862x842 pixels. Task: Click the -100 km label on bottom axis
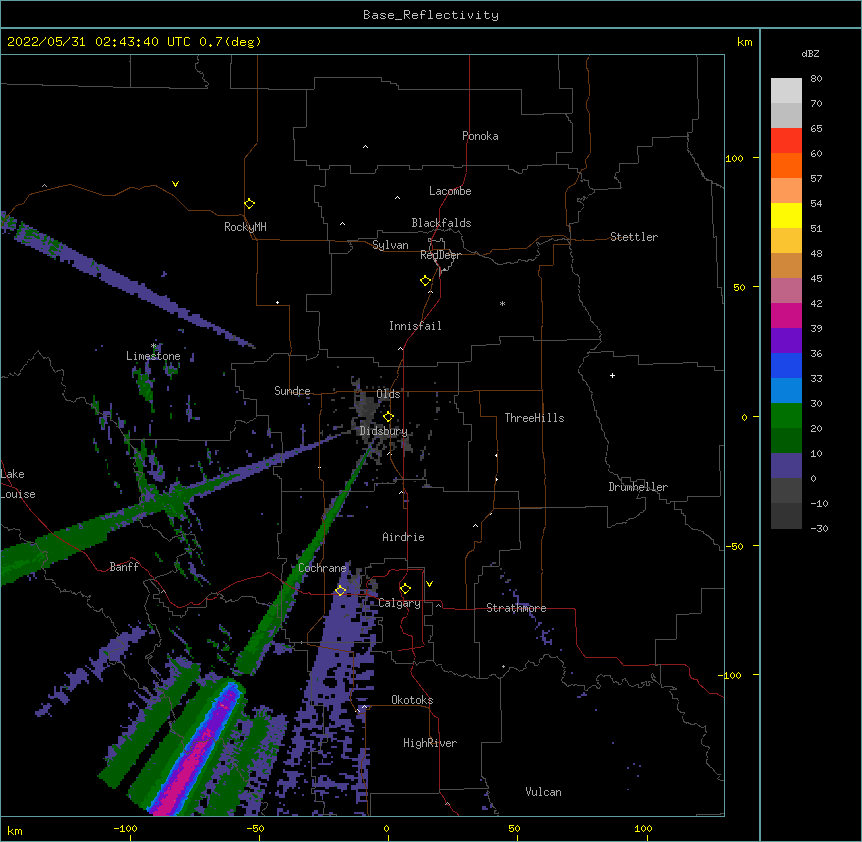pyautogui.click(x=125, y=828)
